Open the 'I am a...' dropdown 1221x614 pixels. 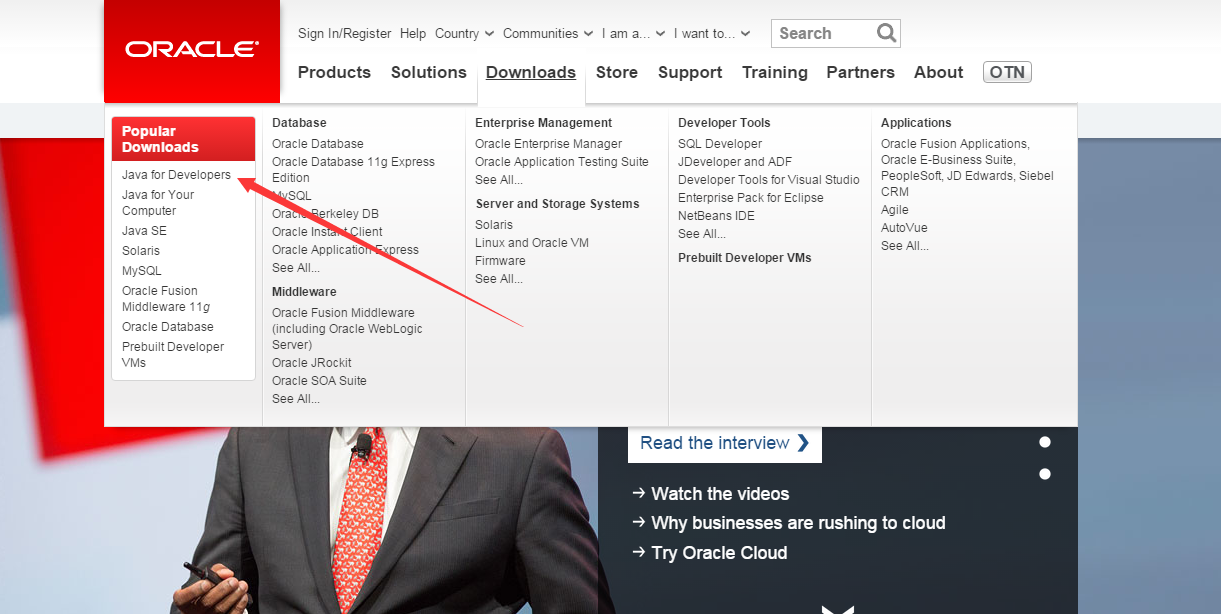pos(633,33)
